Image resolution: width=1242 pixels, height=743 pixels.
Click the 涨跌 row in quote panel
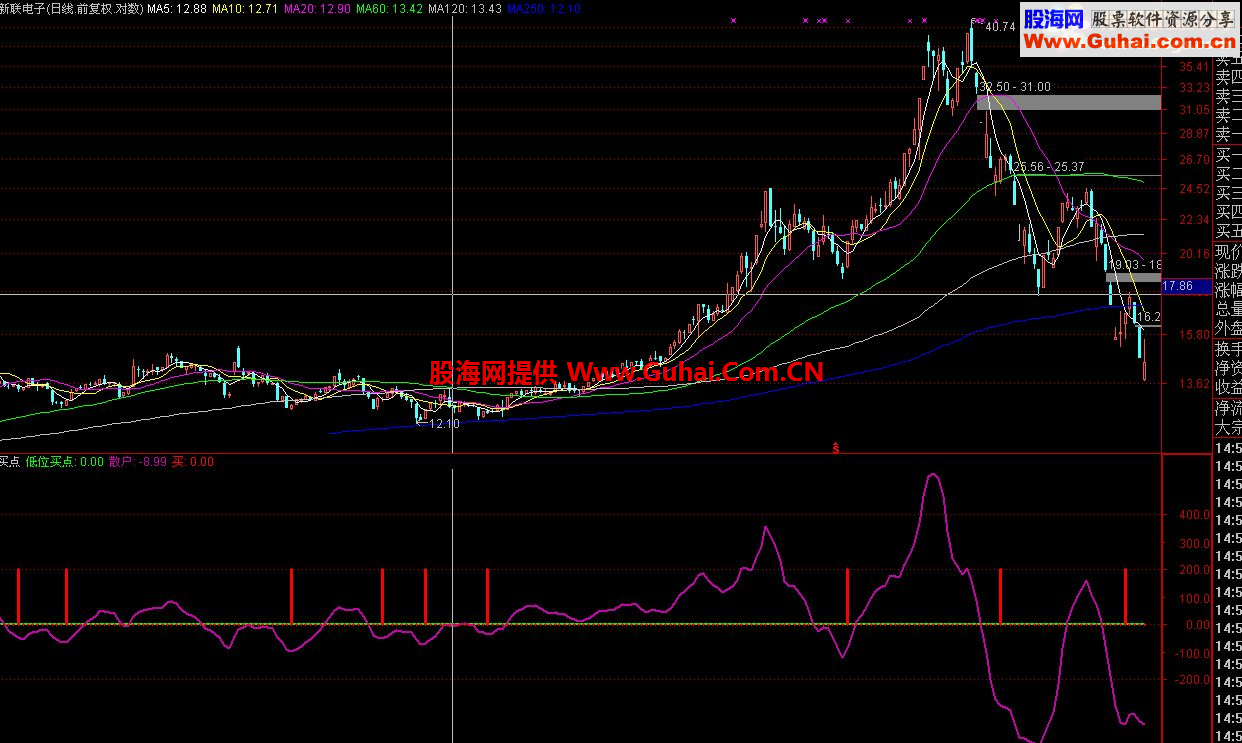coord(1228,271)
